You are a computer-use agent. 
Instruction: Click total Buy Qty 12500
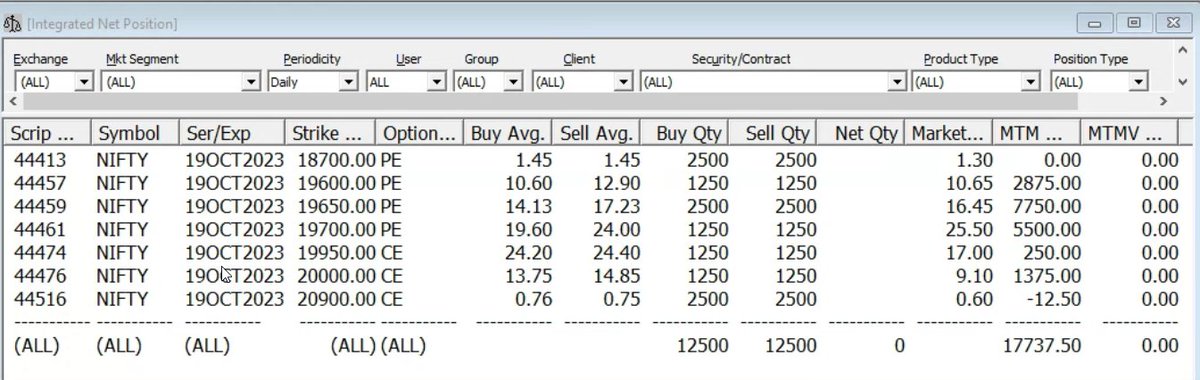click(x=702, y=346)
